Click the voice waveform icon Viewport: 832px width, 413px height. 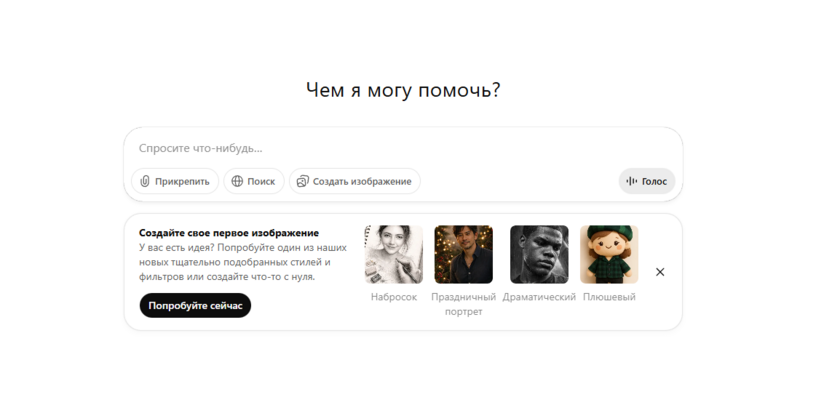pos(631,181)
